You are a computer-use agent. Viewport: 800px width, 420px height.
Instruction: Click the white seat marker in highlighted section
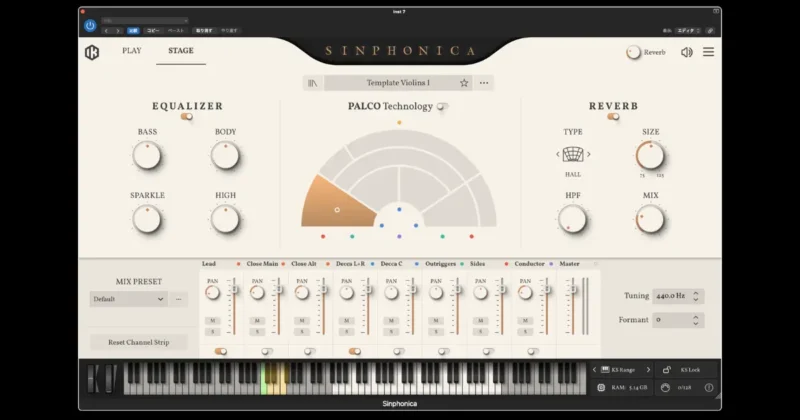click(x=337, y=210)
